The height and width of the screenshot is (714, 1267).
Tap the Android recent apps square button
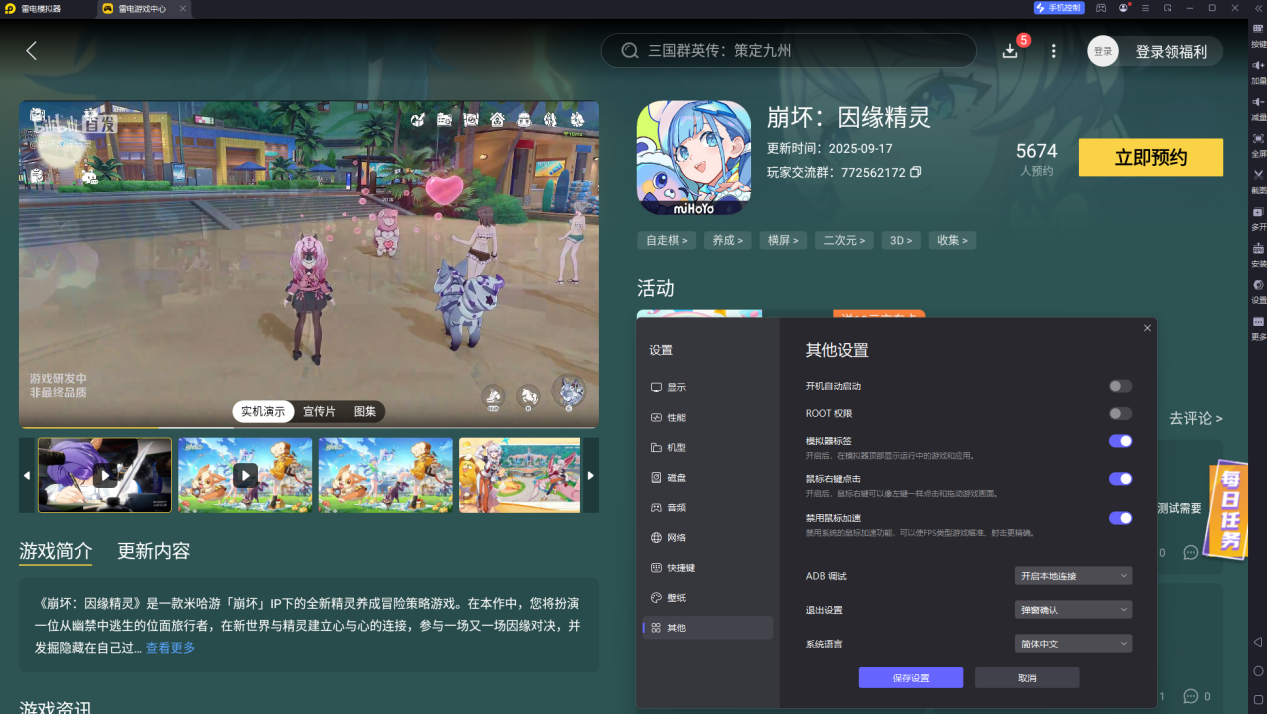click(1258, 699)
